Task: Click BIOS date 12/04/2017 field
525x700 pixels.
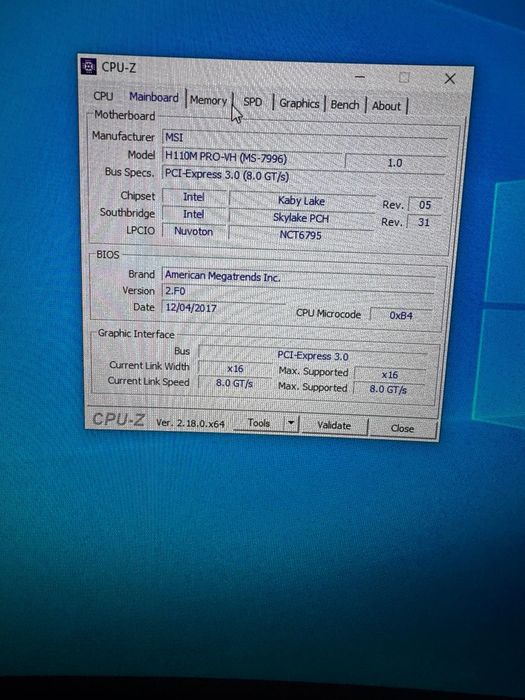Action: [223, 308]
